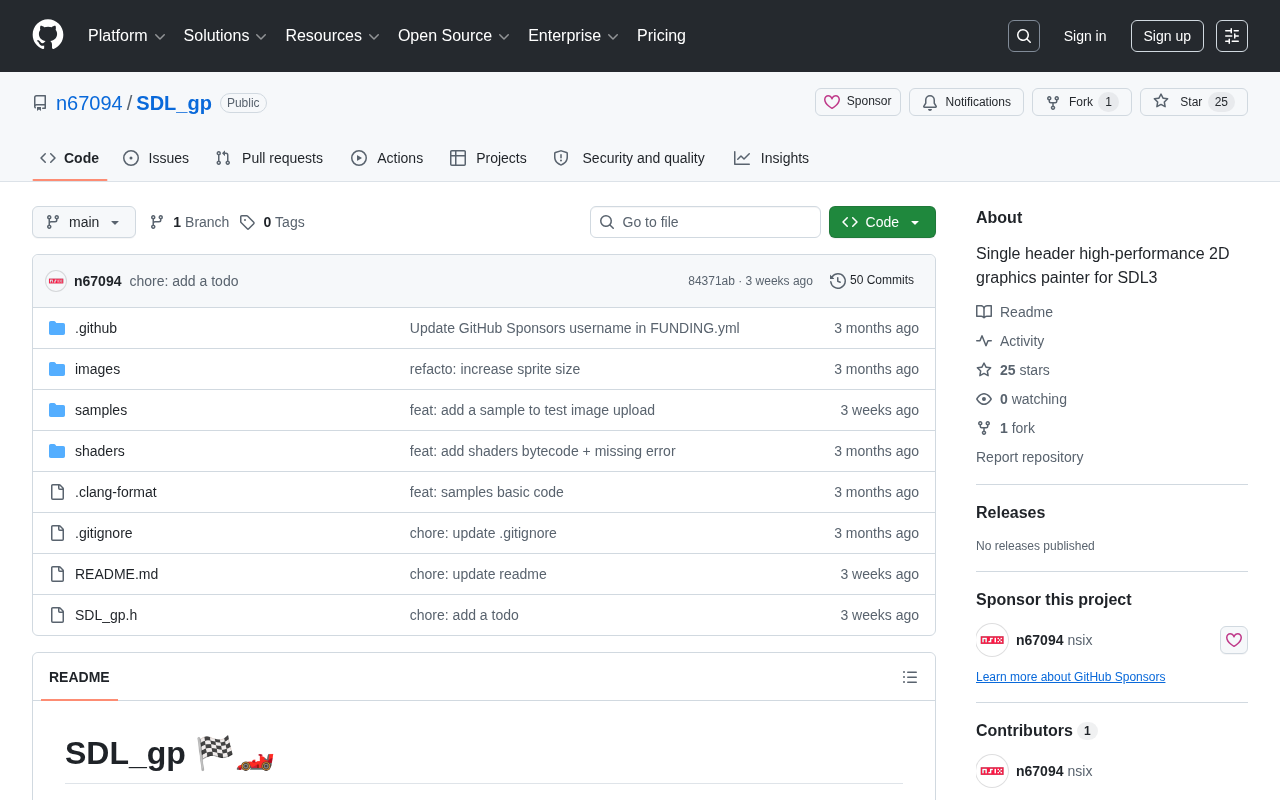Open 'Update GitHub Sponsors username in FUNDING.yml' commit
The width and height of the screenshot is (1280, 800).
(x=574, y=328)
